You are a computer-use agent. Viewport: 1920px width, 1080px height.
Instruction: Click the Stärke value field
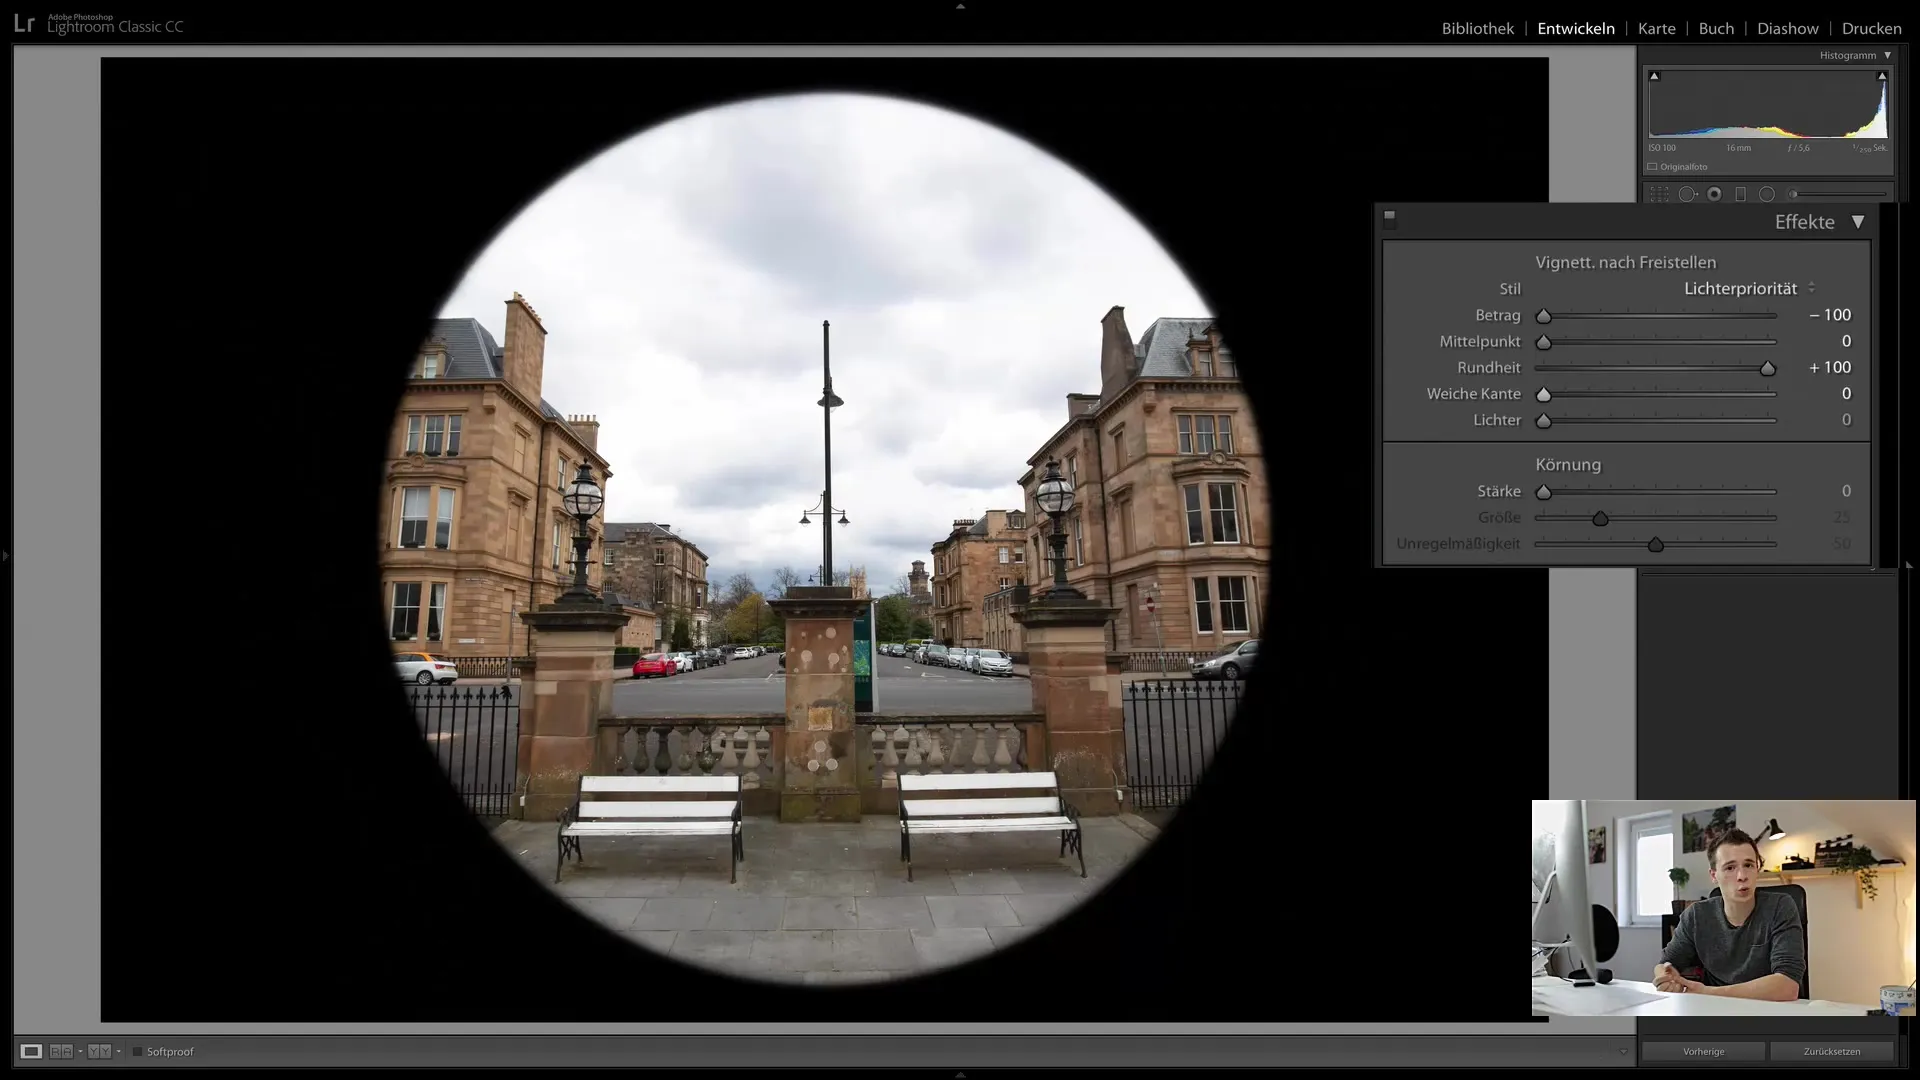[x=1846, y=491]
